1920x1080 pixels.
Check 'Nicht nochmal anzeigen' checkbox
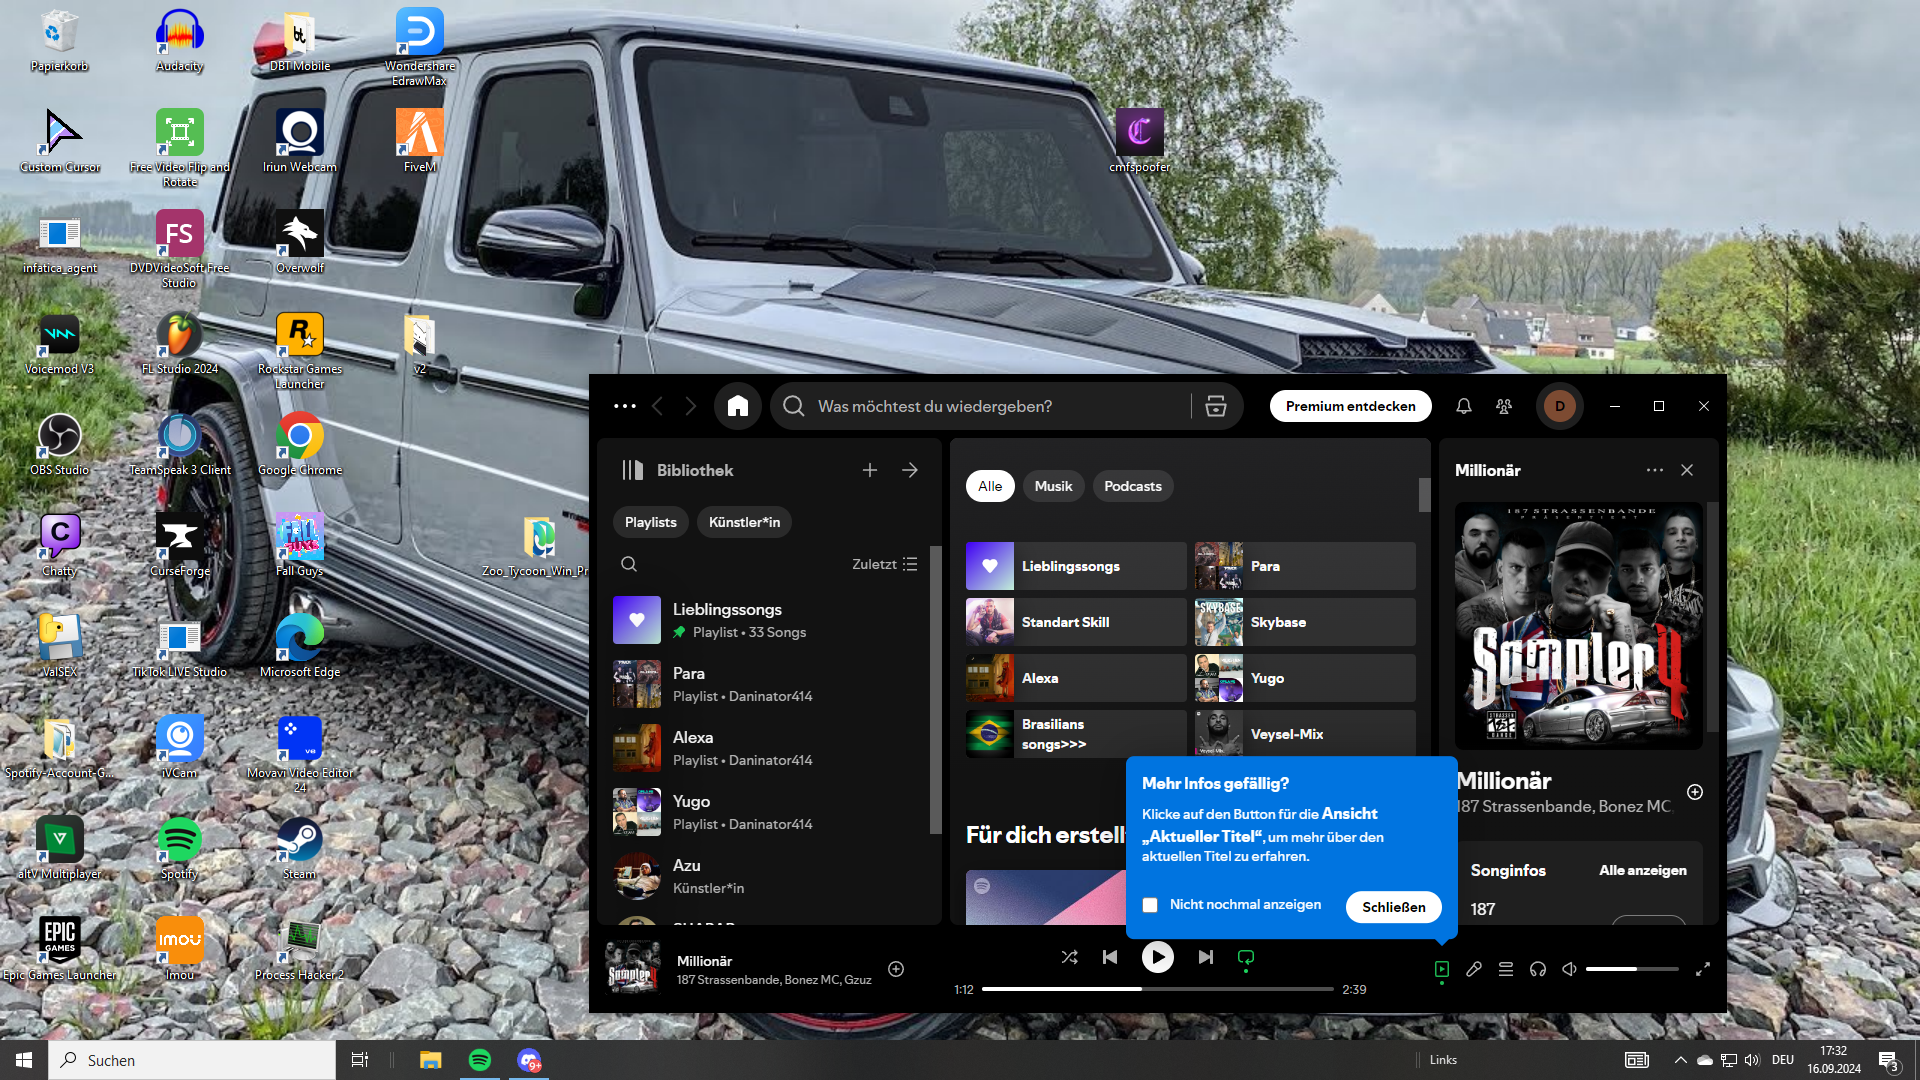coord(1150,905)
